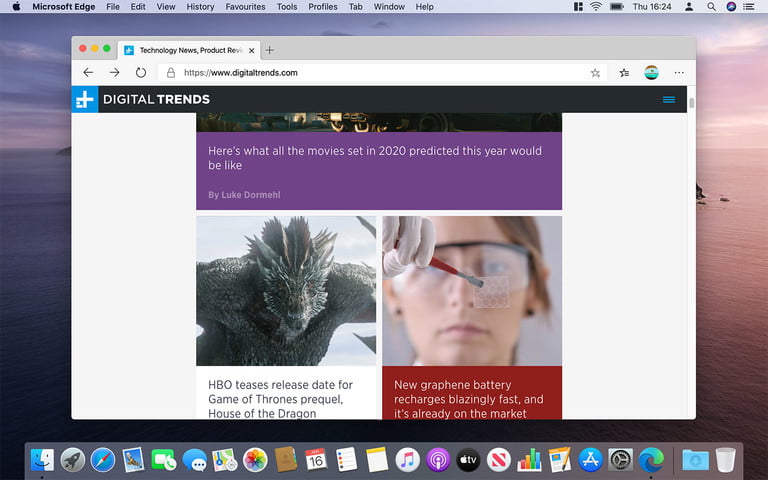Open the Digital Trends hamburger menu
768x480 pixels.
(x=669, y=99)
